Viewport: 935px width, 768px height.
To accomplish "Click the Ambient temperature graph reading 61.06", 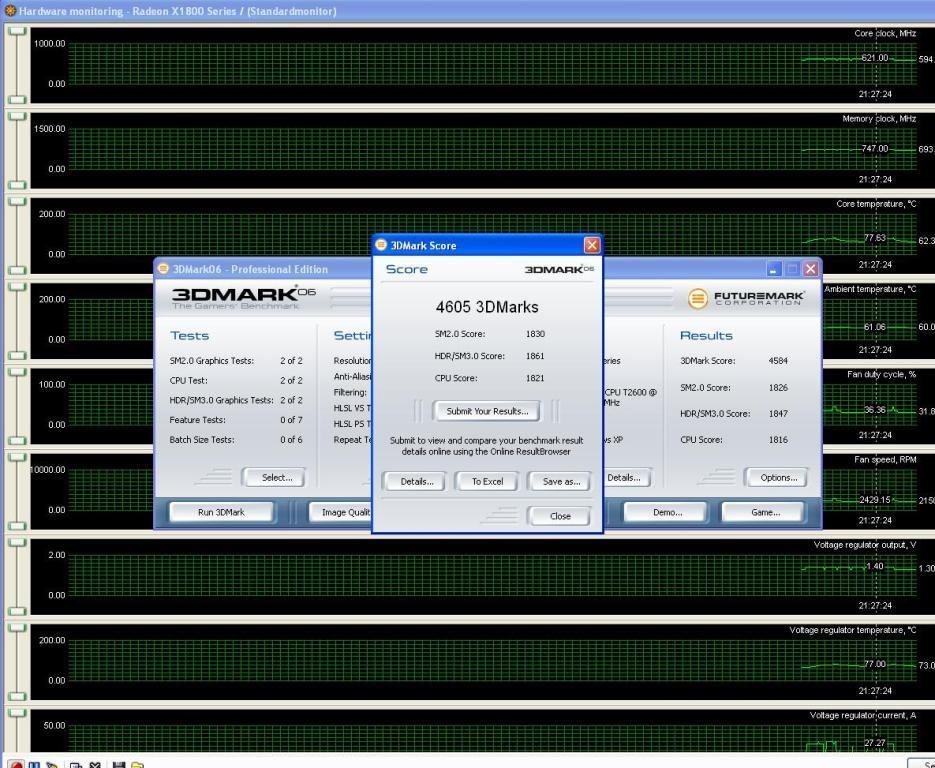I will click(x=875, y=327).
